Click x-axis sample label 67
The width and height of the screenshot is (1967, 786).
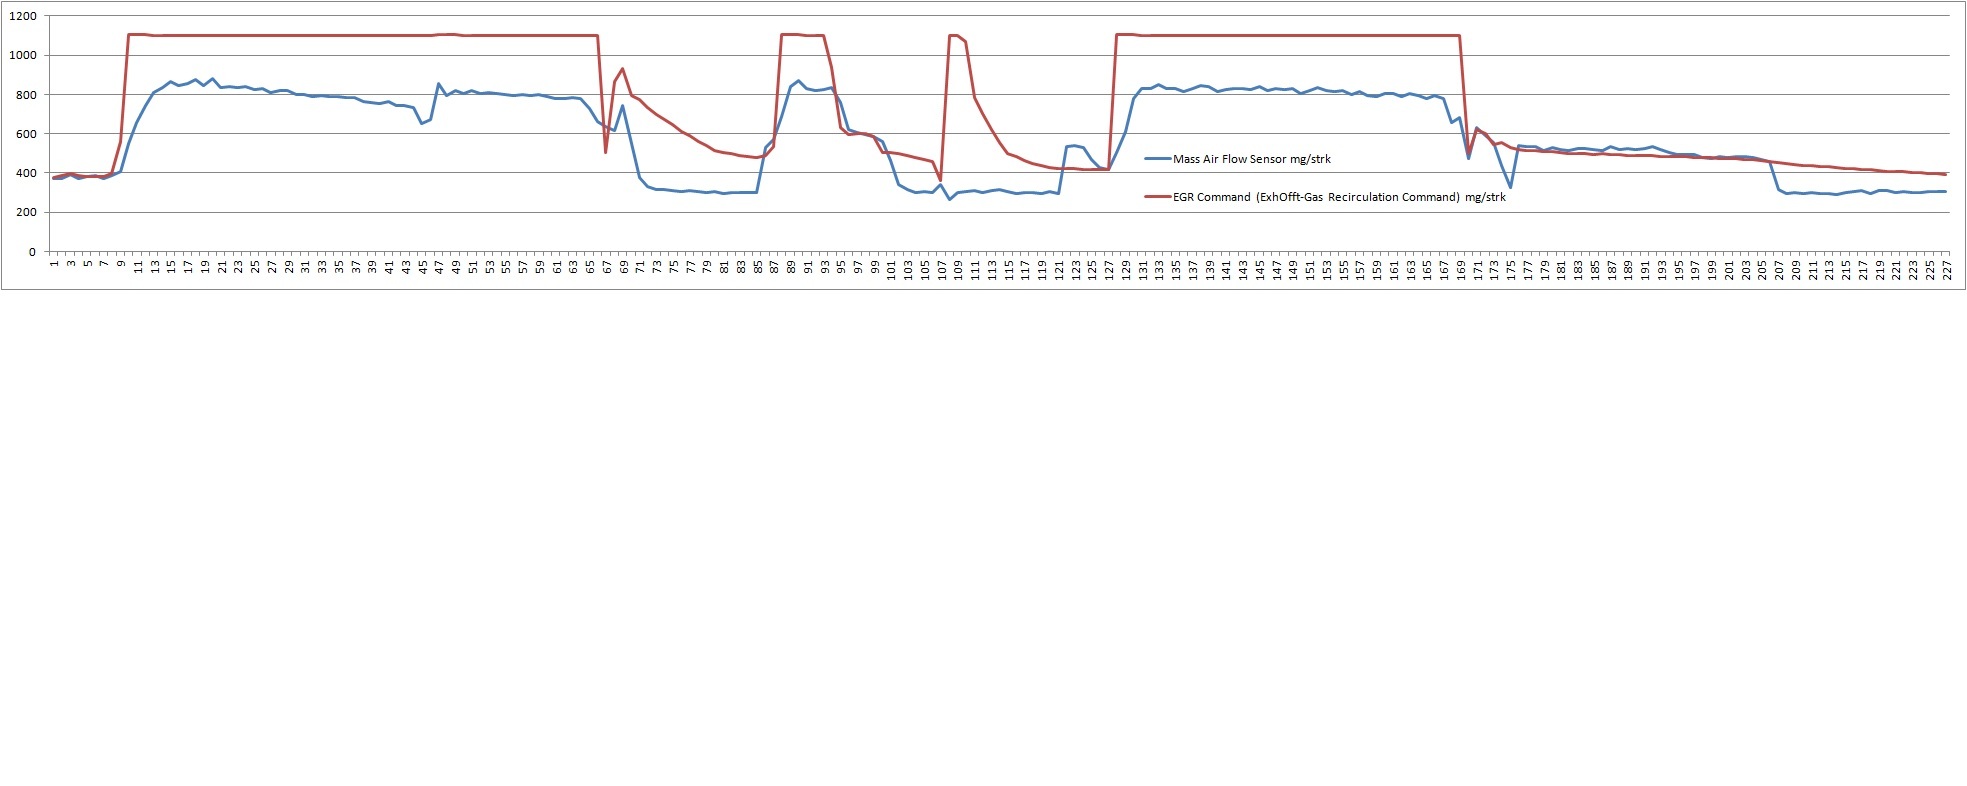coord(607,268)
